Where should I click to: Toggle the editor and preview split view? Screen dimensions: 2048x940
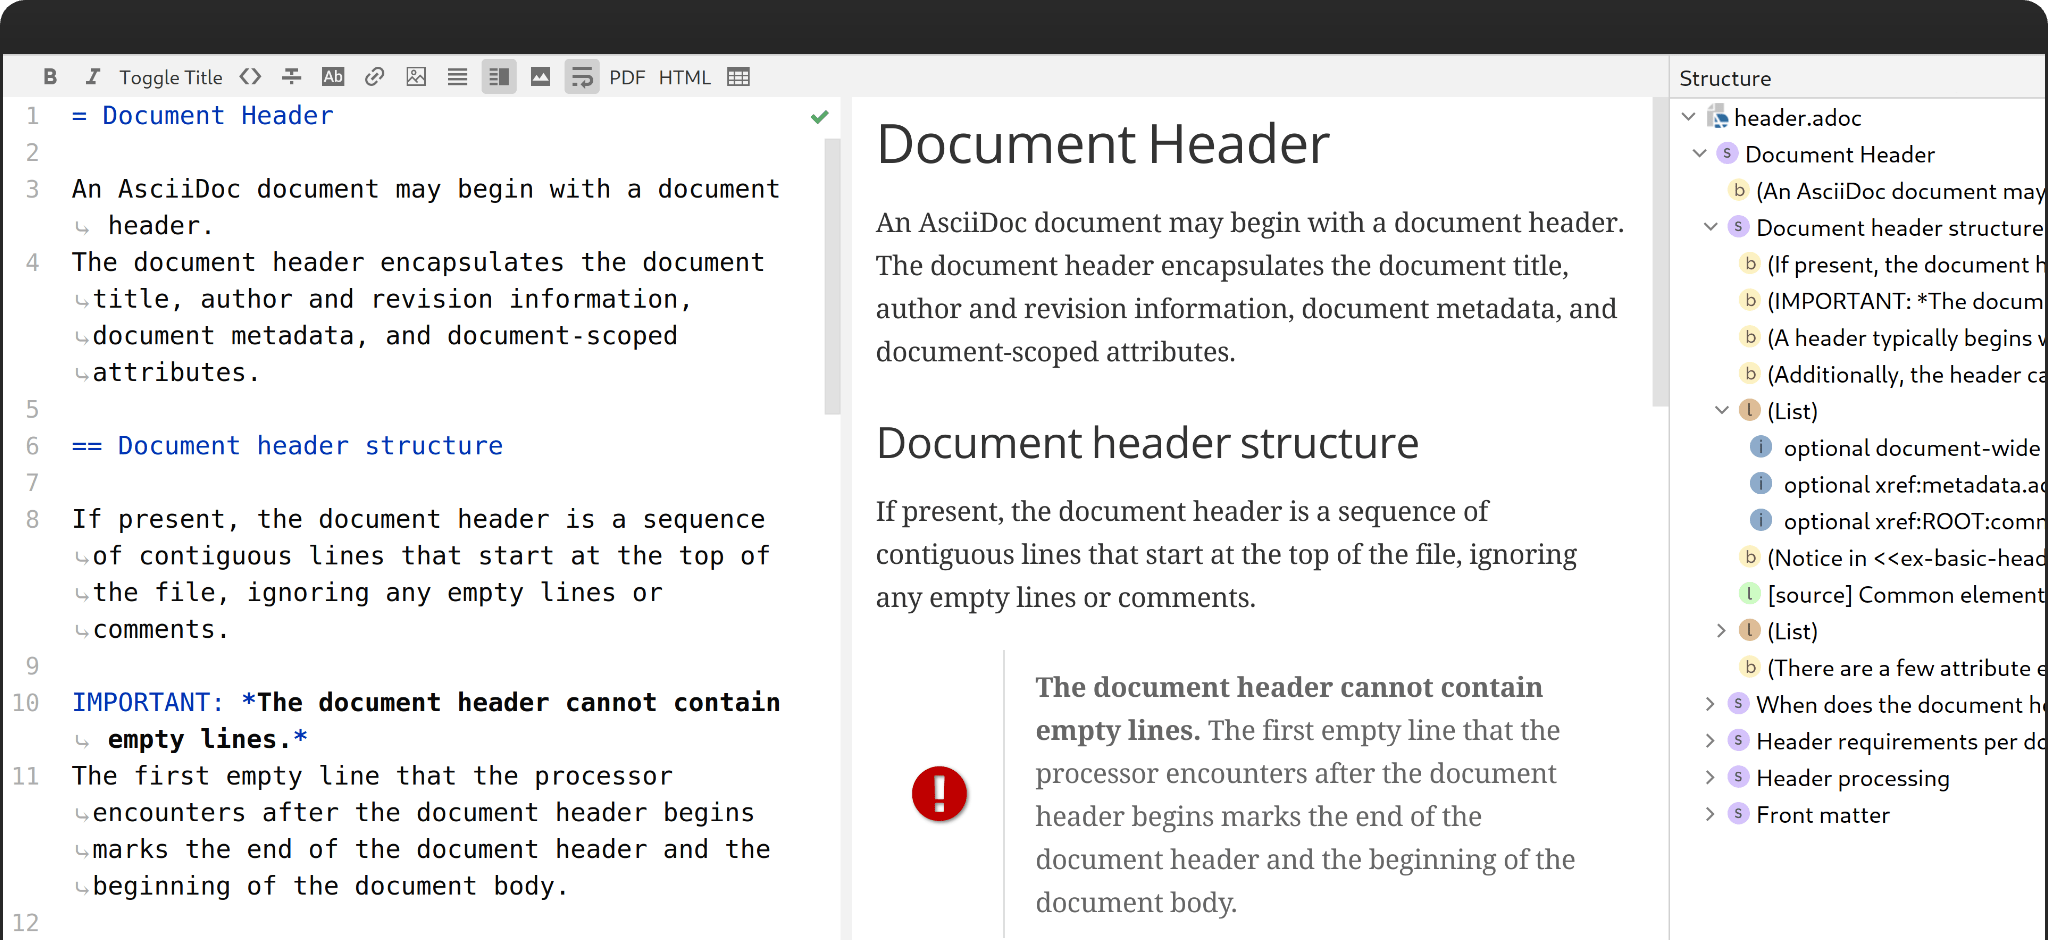499,77
